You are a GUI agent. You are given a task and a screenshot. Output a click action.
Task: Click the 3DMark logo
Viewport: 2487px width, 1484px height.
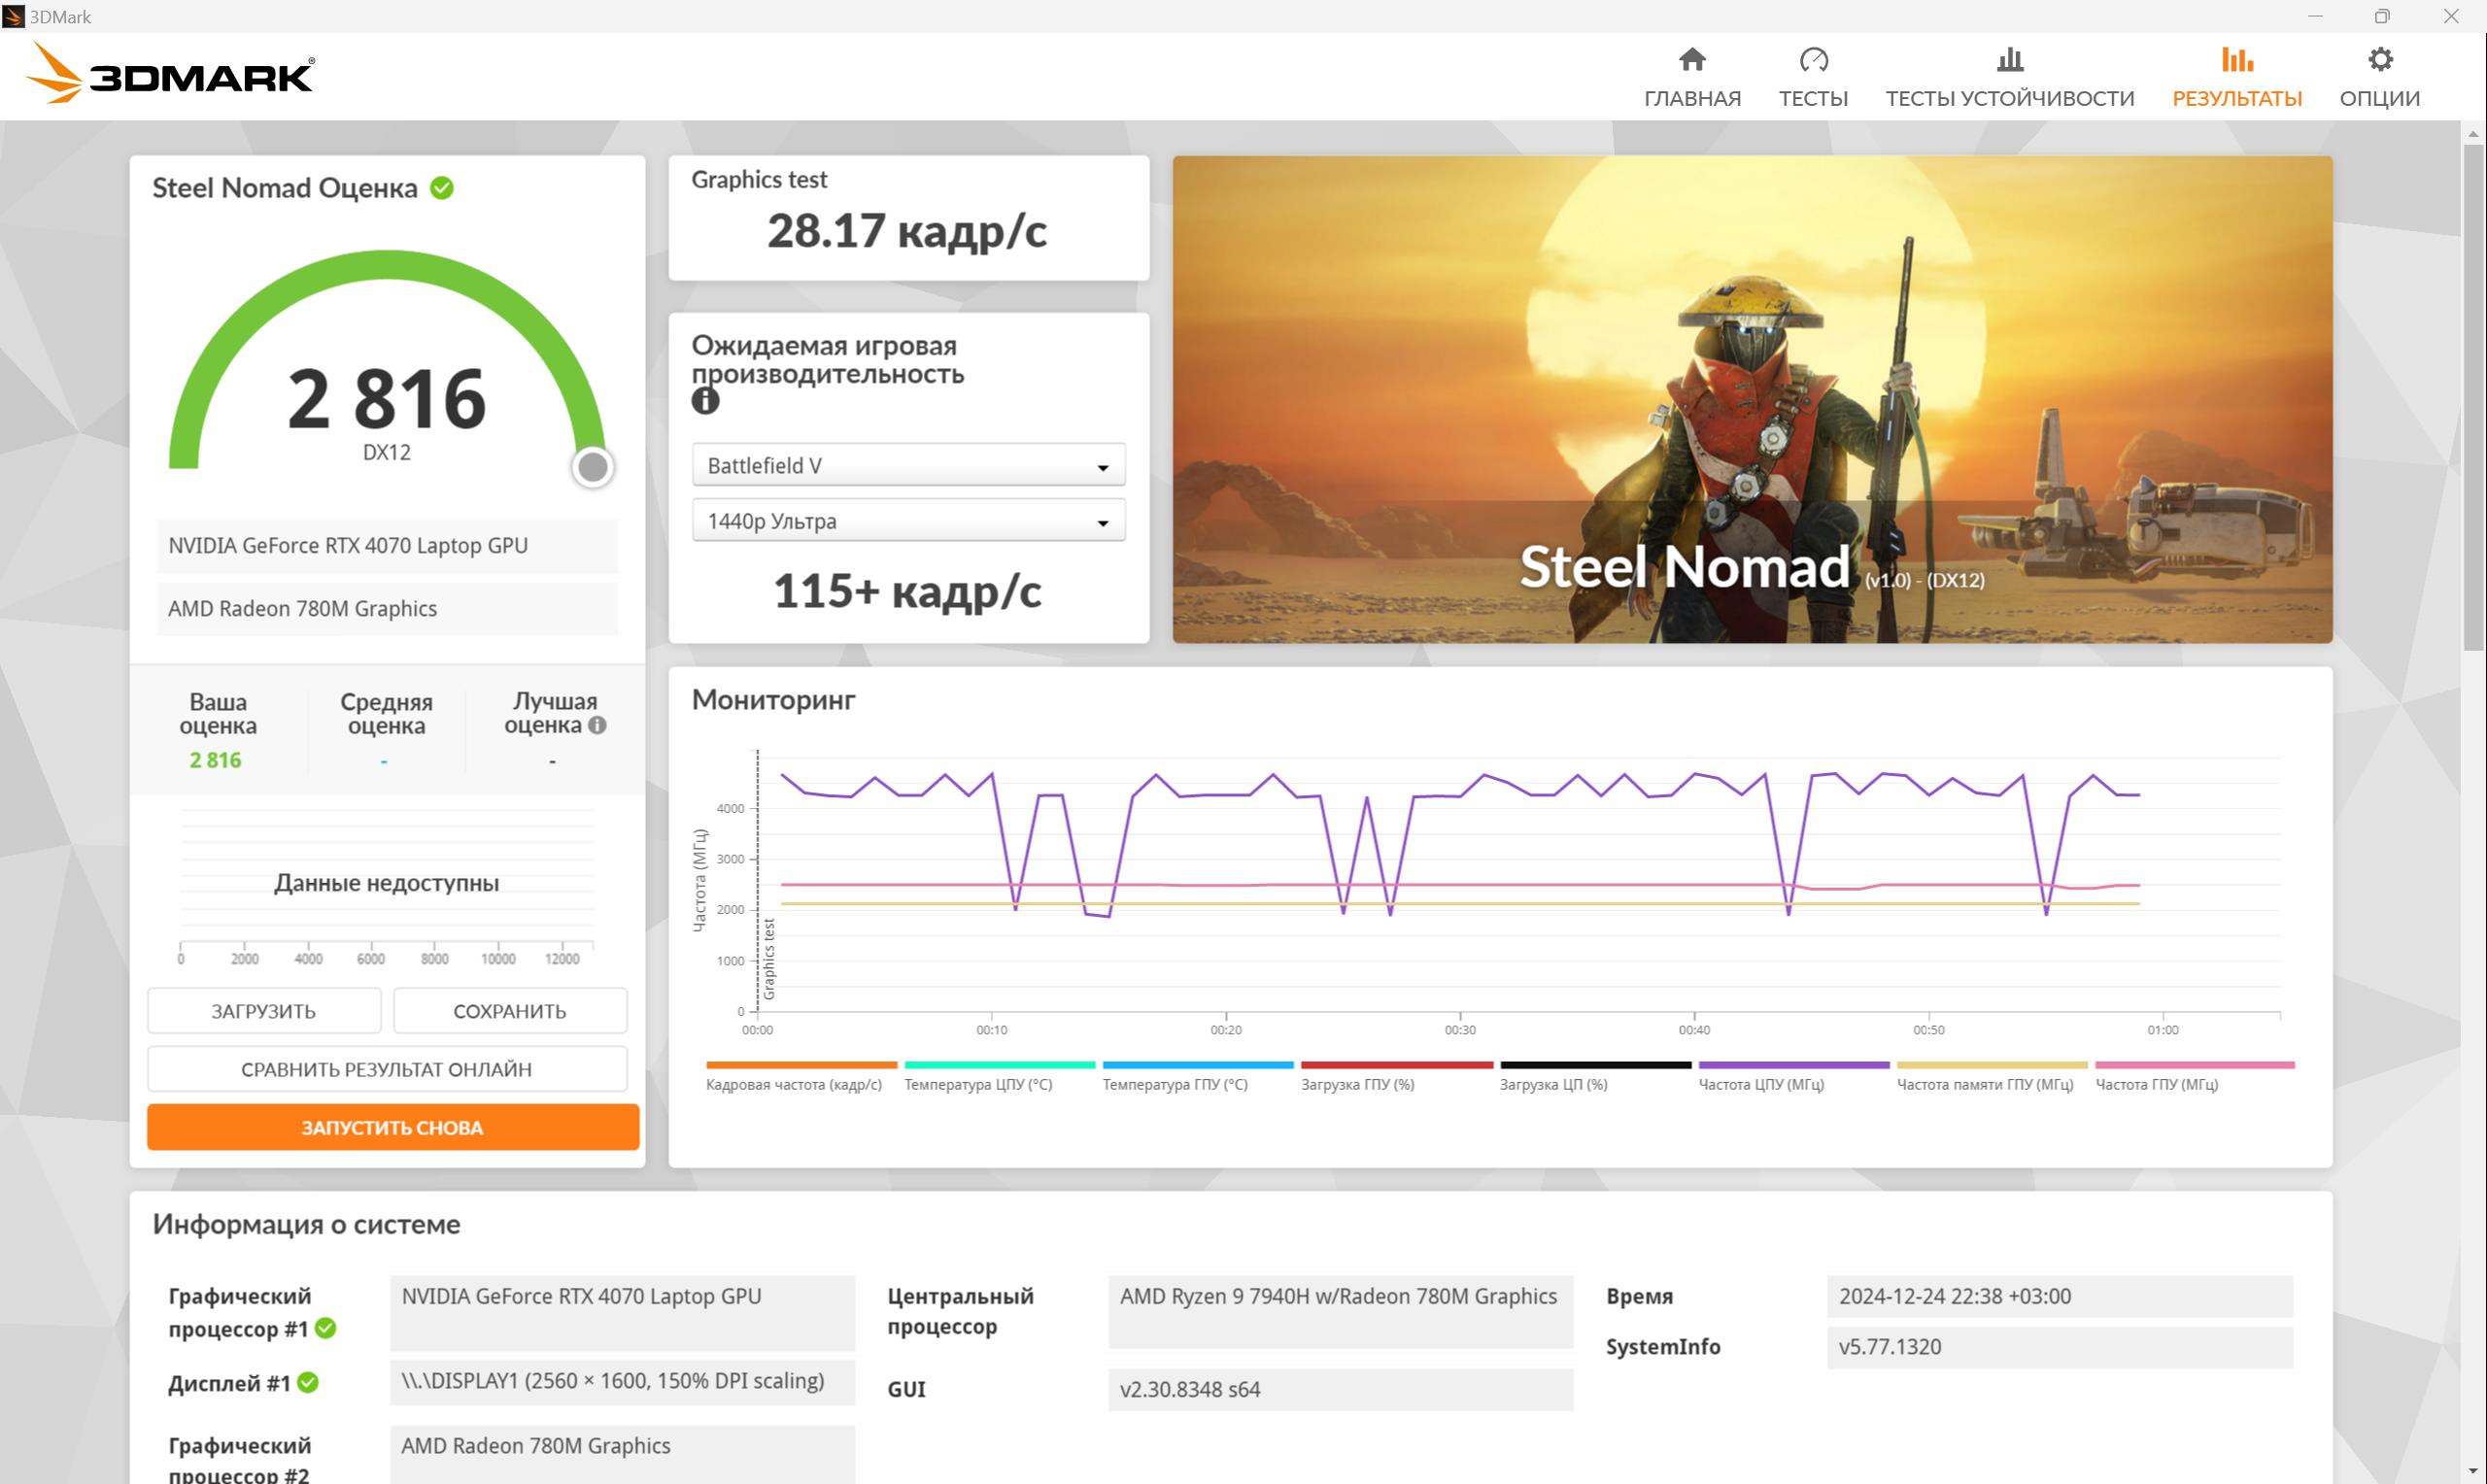coord(170,73)
